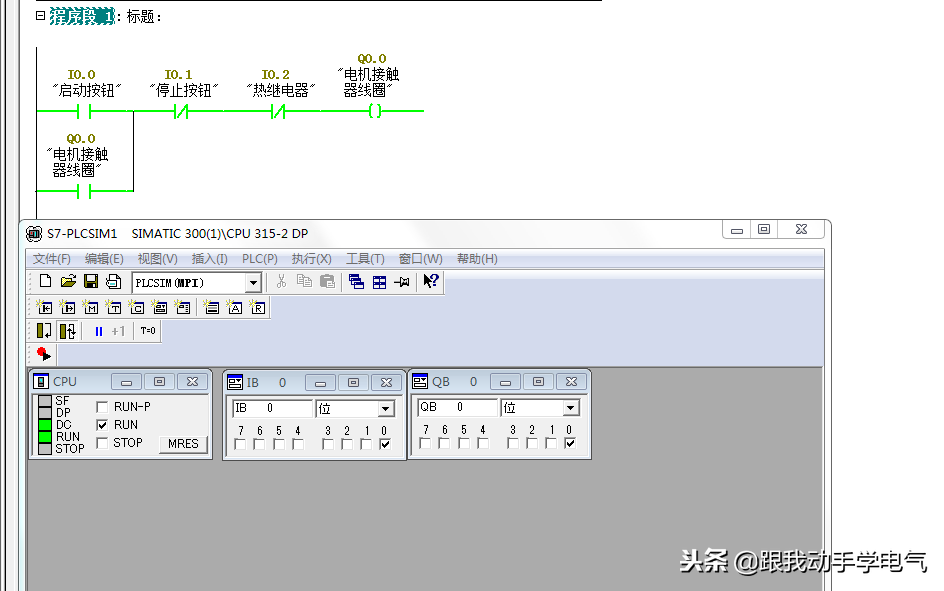The height and width of the screenshot is (591, 944).
Task: Save the simulation with the floppy icon
Action: click(91, 282)
